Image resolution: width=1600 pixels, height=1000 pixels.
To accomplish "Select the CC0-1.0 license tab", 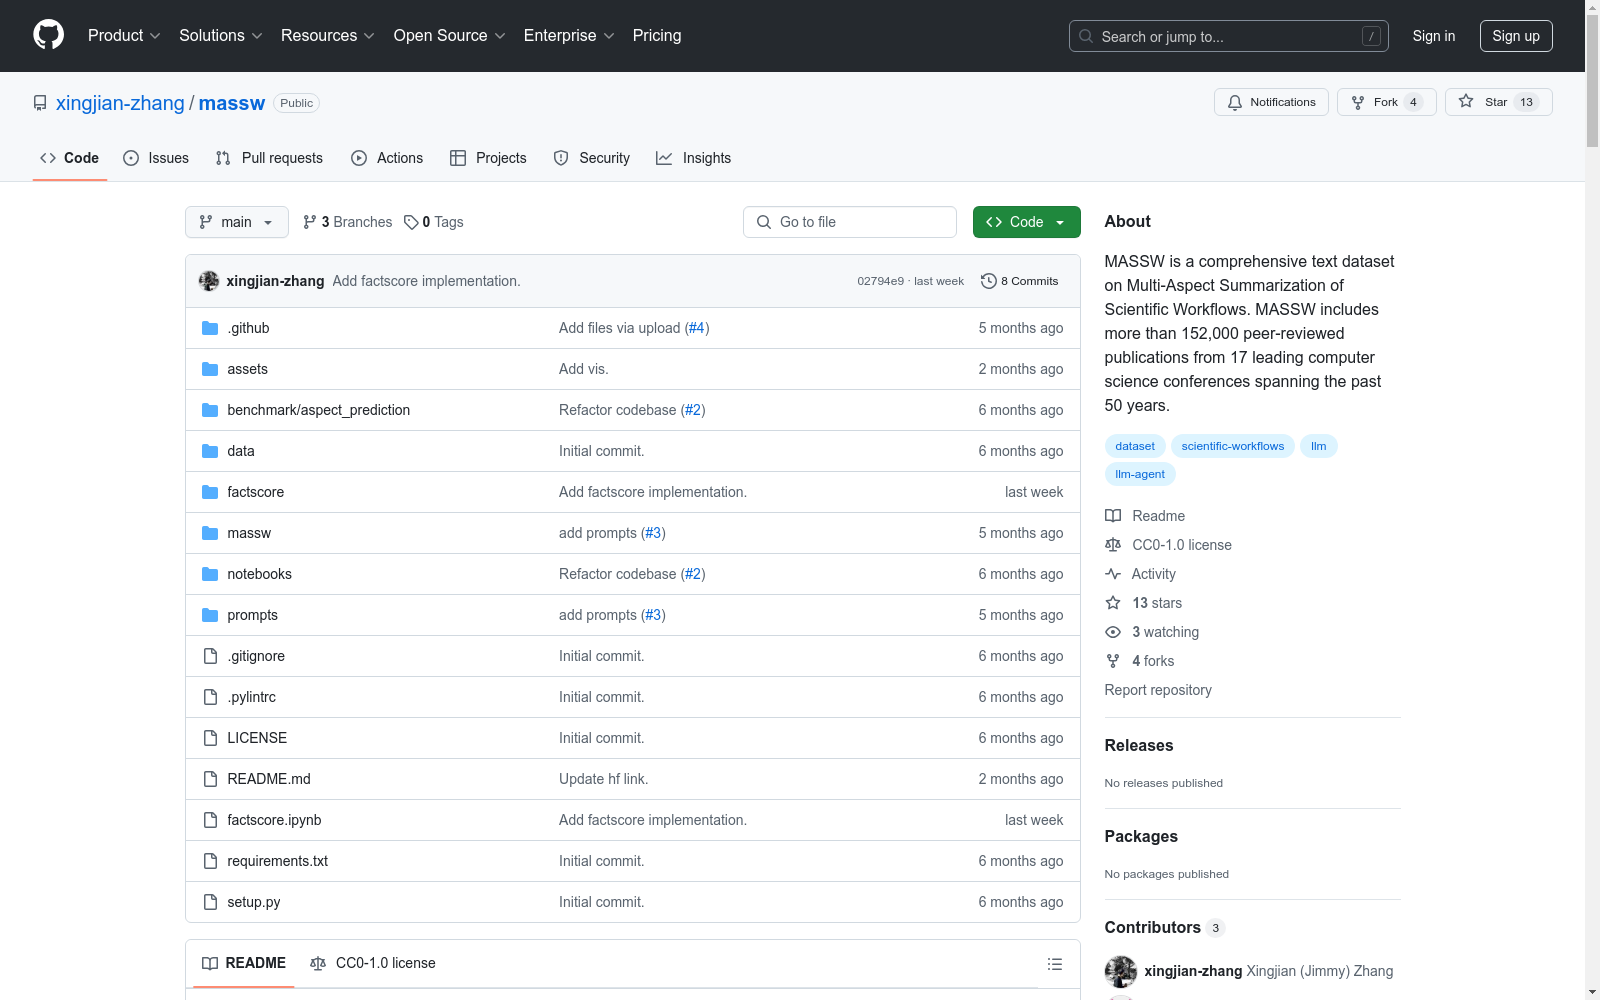I will click(373, 964).
